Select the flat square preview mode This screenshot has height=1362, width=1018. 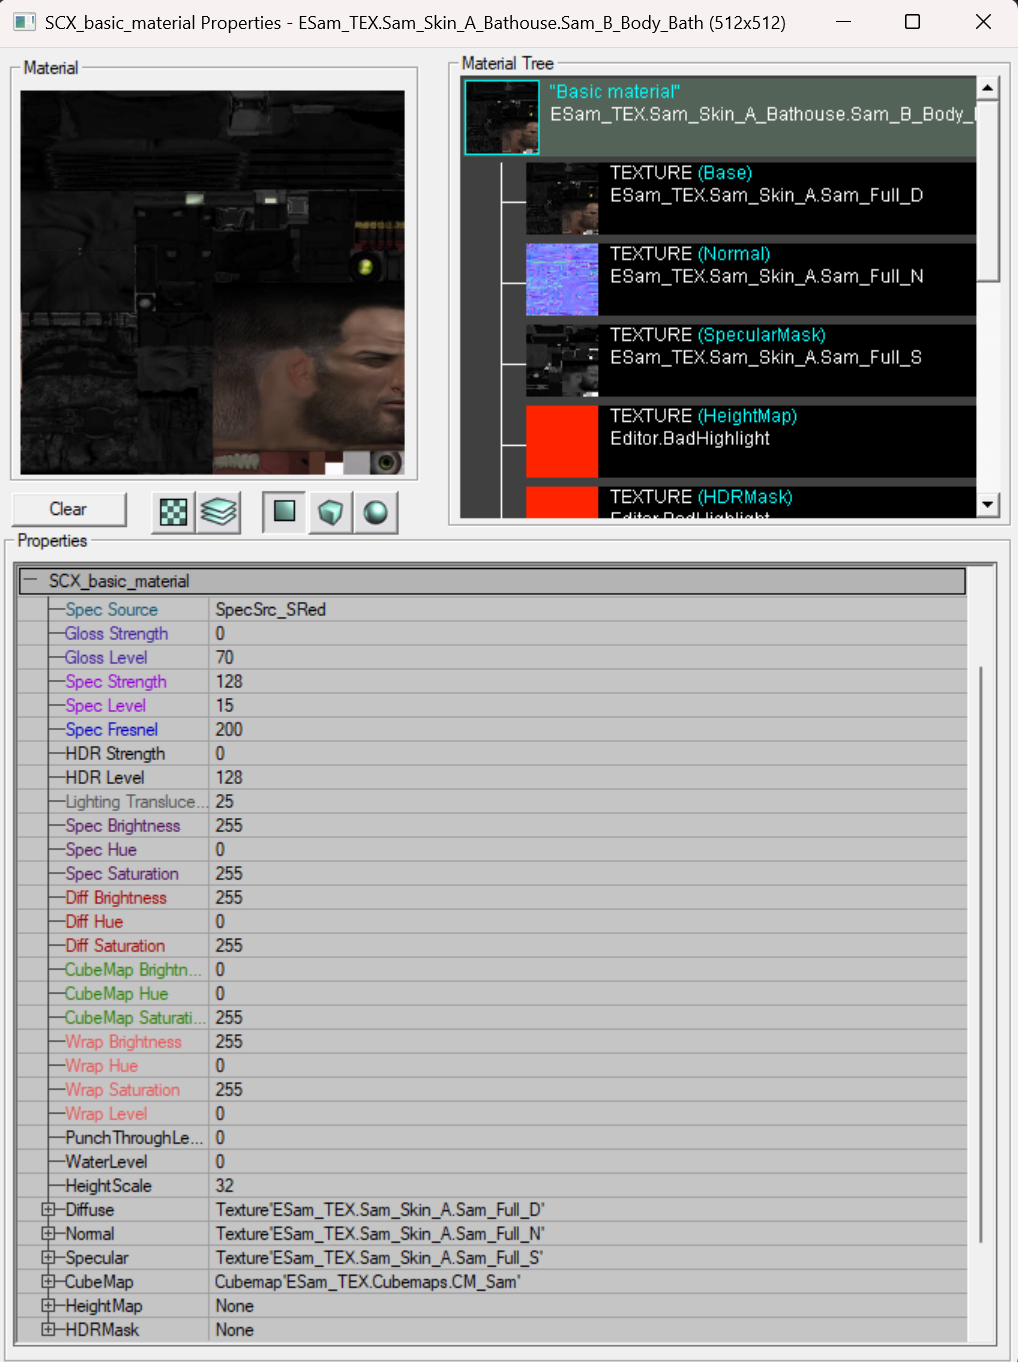pos(285,512)
